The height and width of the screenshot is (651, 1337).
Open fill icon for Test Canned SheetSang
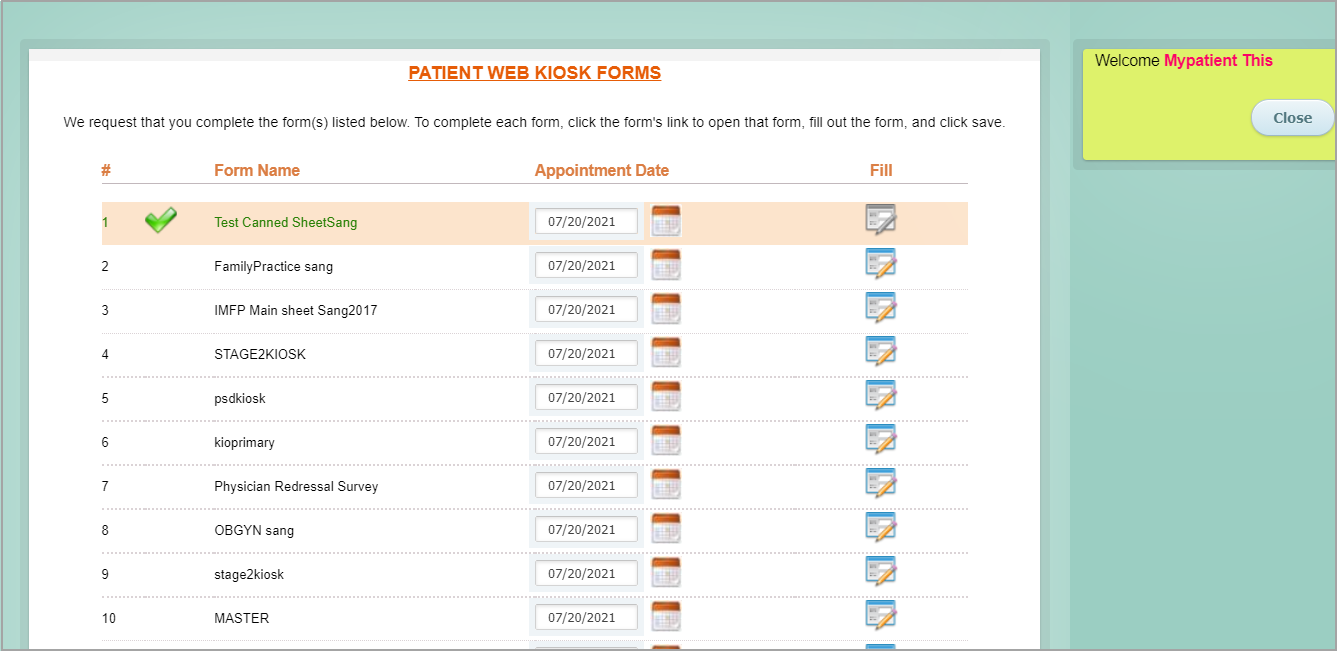click(x=880, y=220)
